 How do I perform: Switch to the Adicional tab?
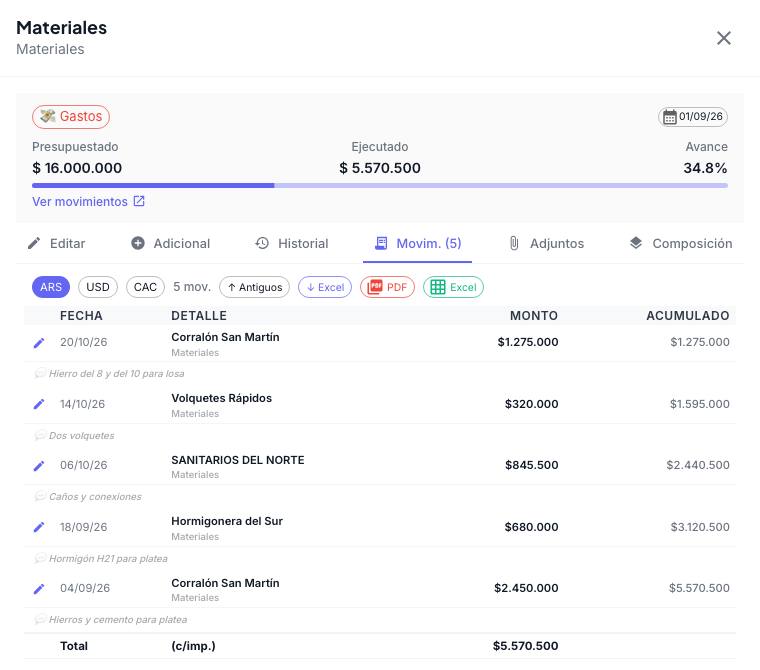[x=171, y=243]
